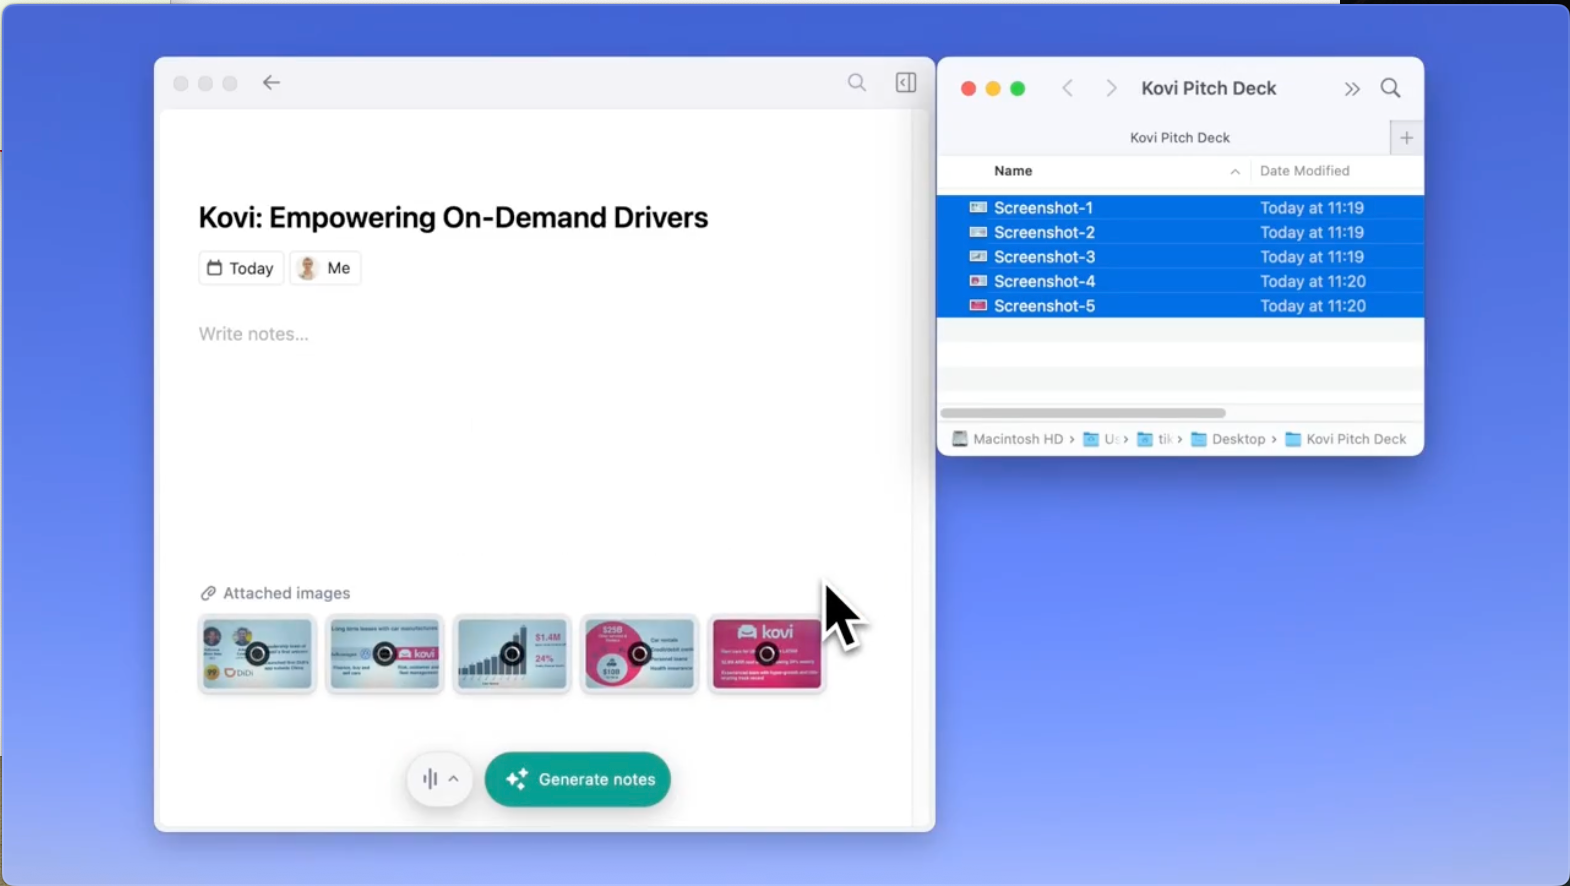The width and height of the screenshot is (1570, 886).
Task: Click the Screenshot-1 file icon
Action: pos(978,208)
